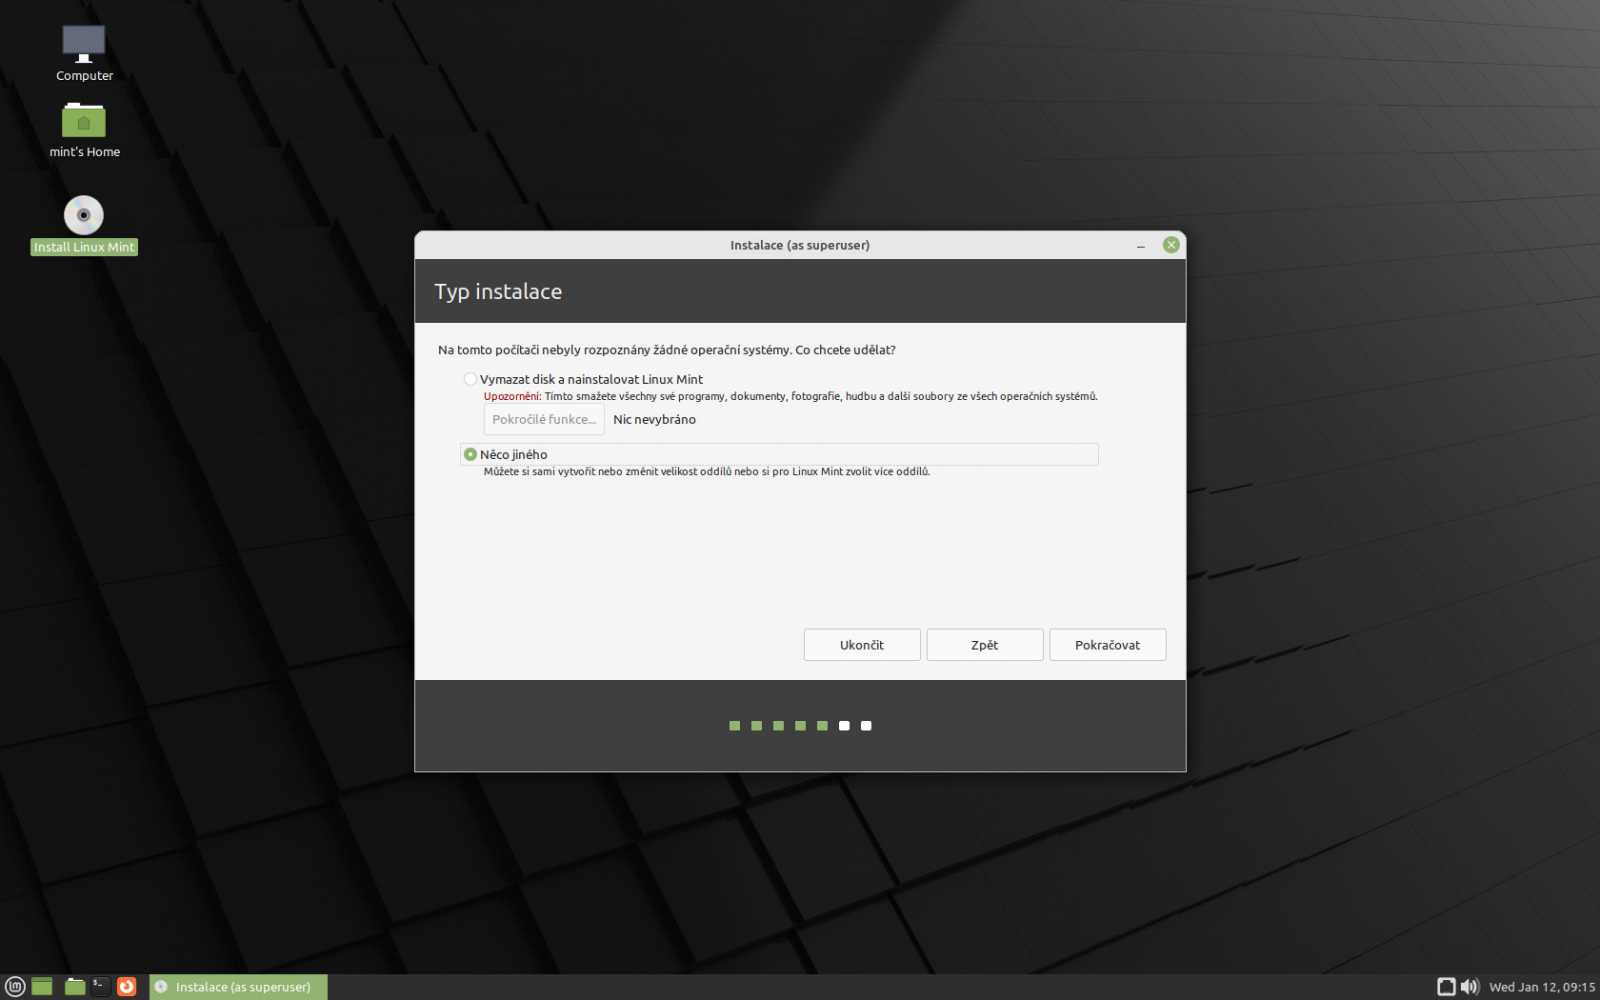Click the 'Co chcete udělat?' question text
Viewport: 1600px width, 1000px height.
845,350
